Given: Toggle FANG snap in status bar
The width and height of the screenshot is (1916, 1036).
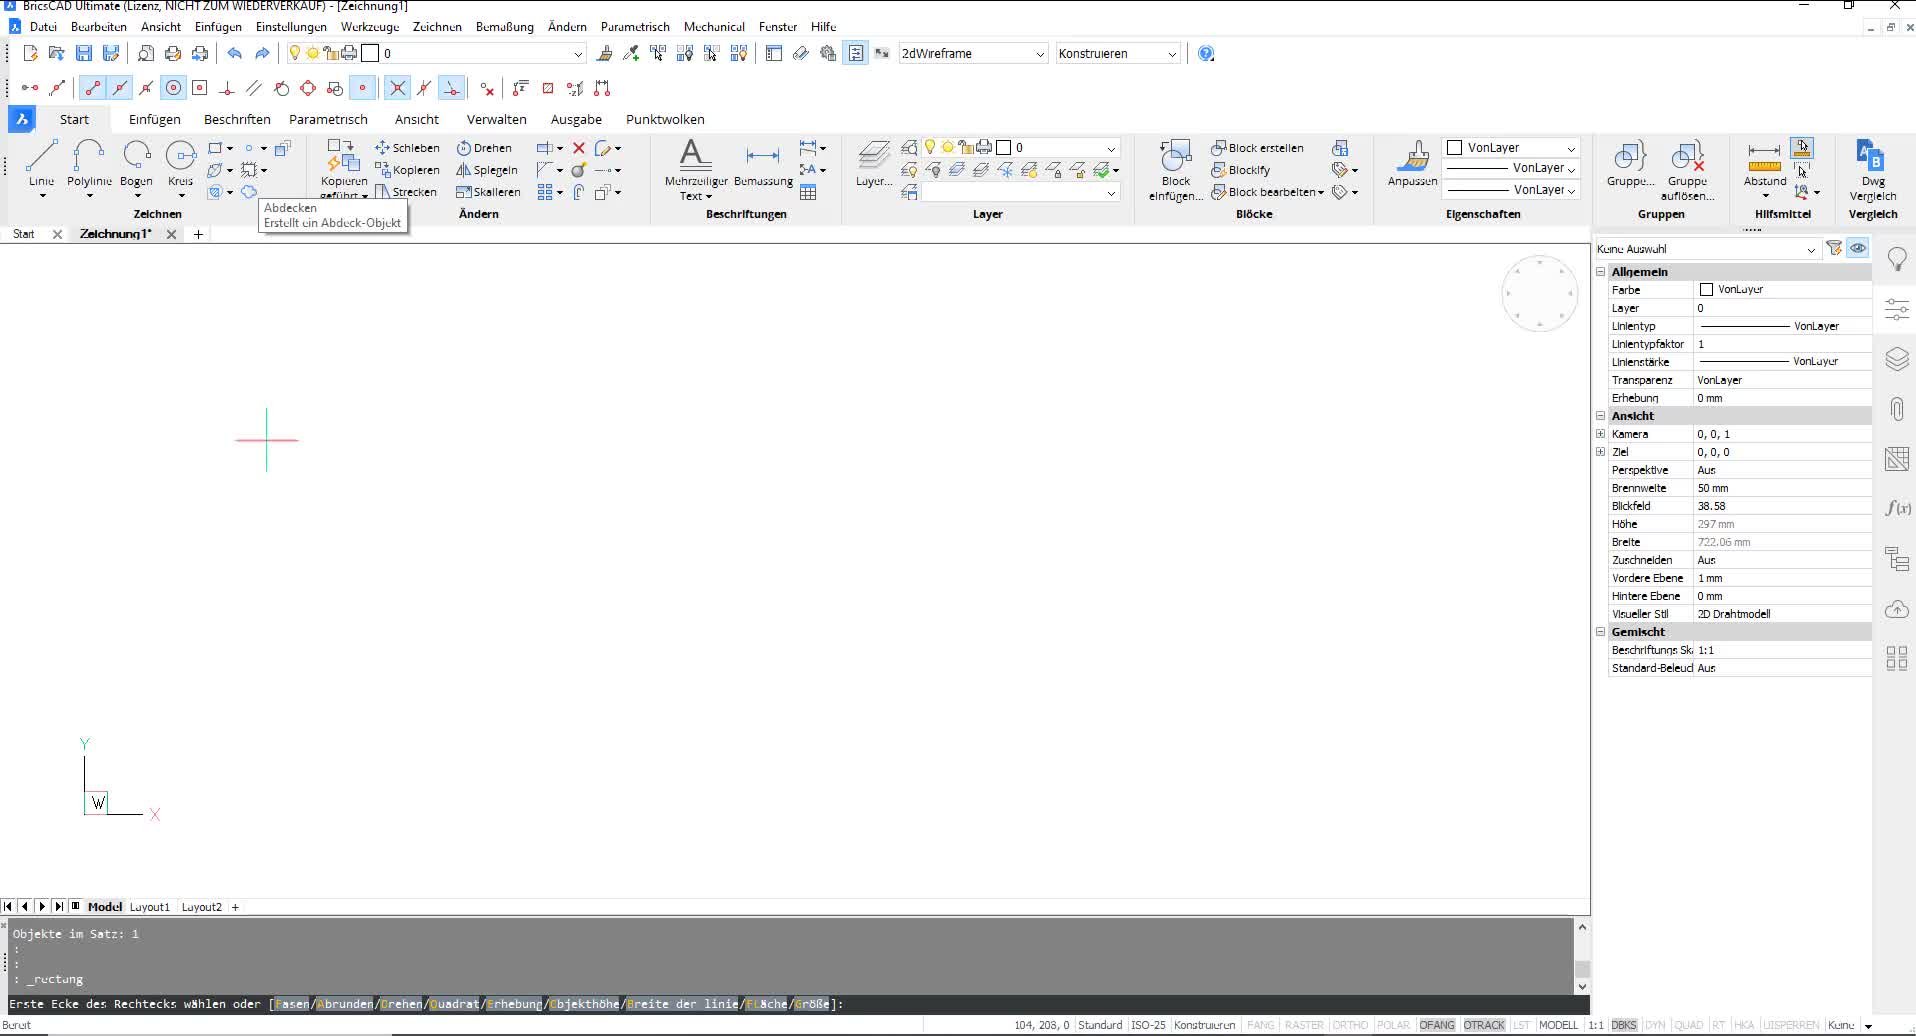Looking at the screenshot, I should click(x=1261, y=1025).
